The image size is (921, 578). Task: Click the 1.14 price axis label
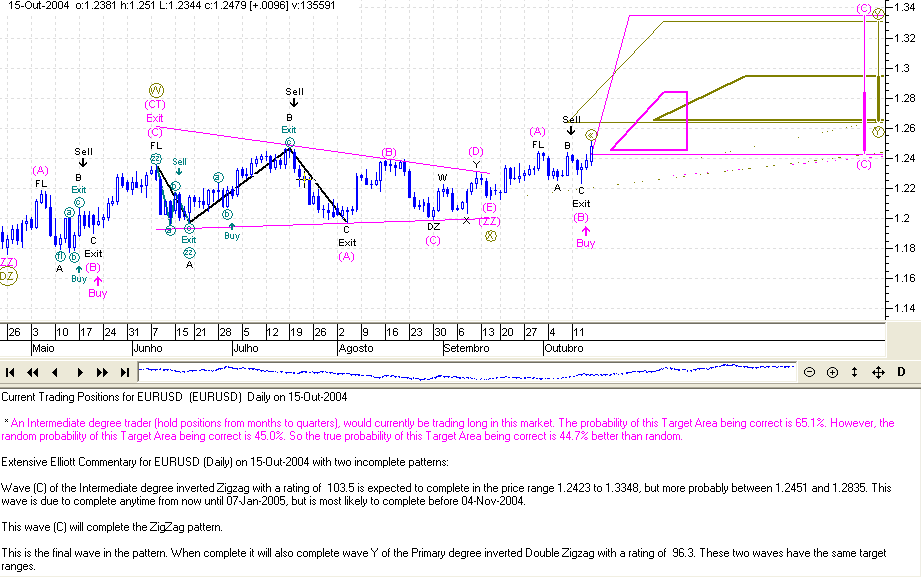(905, 308)
